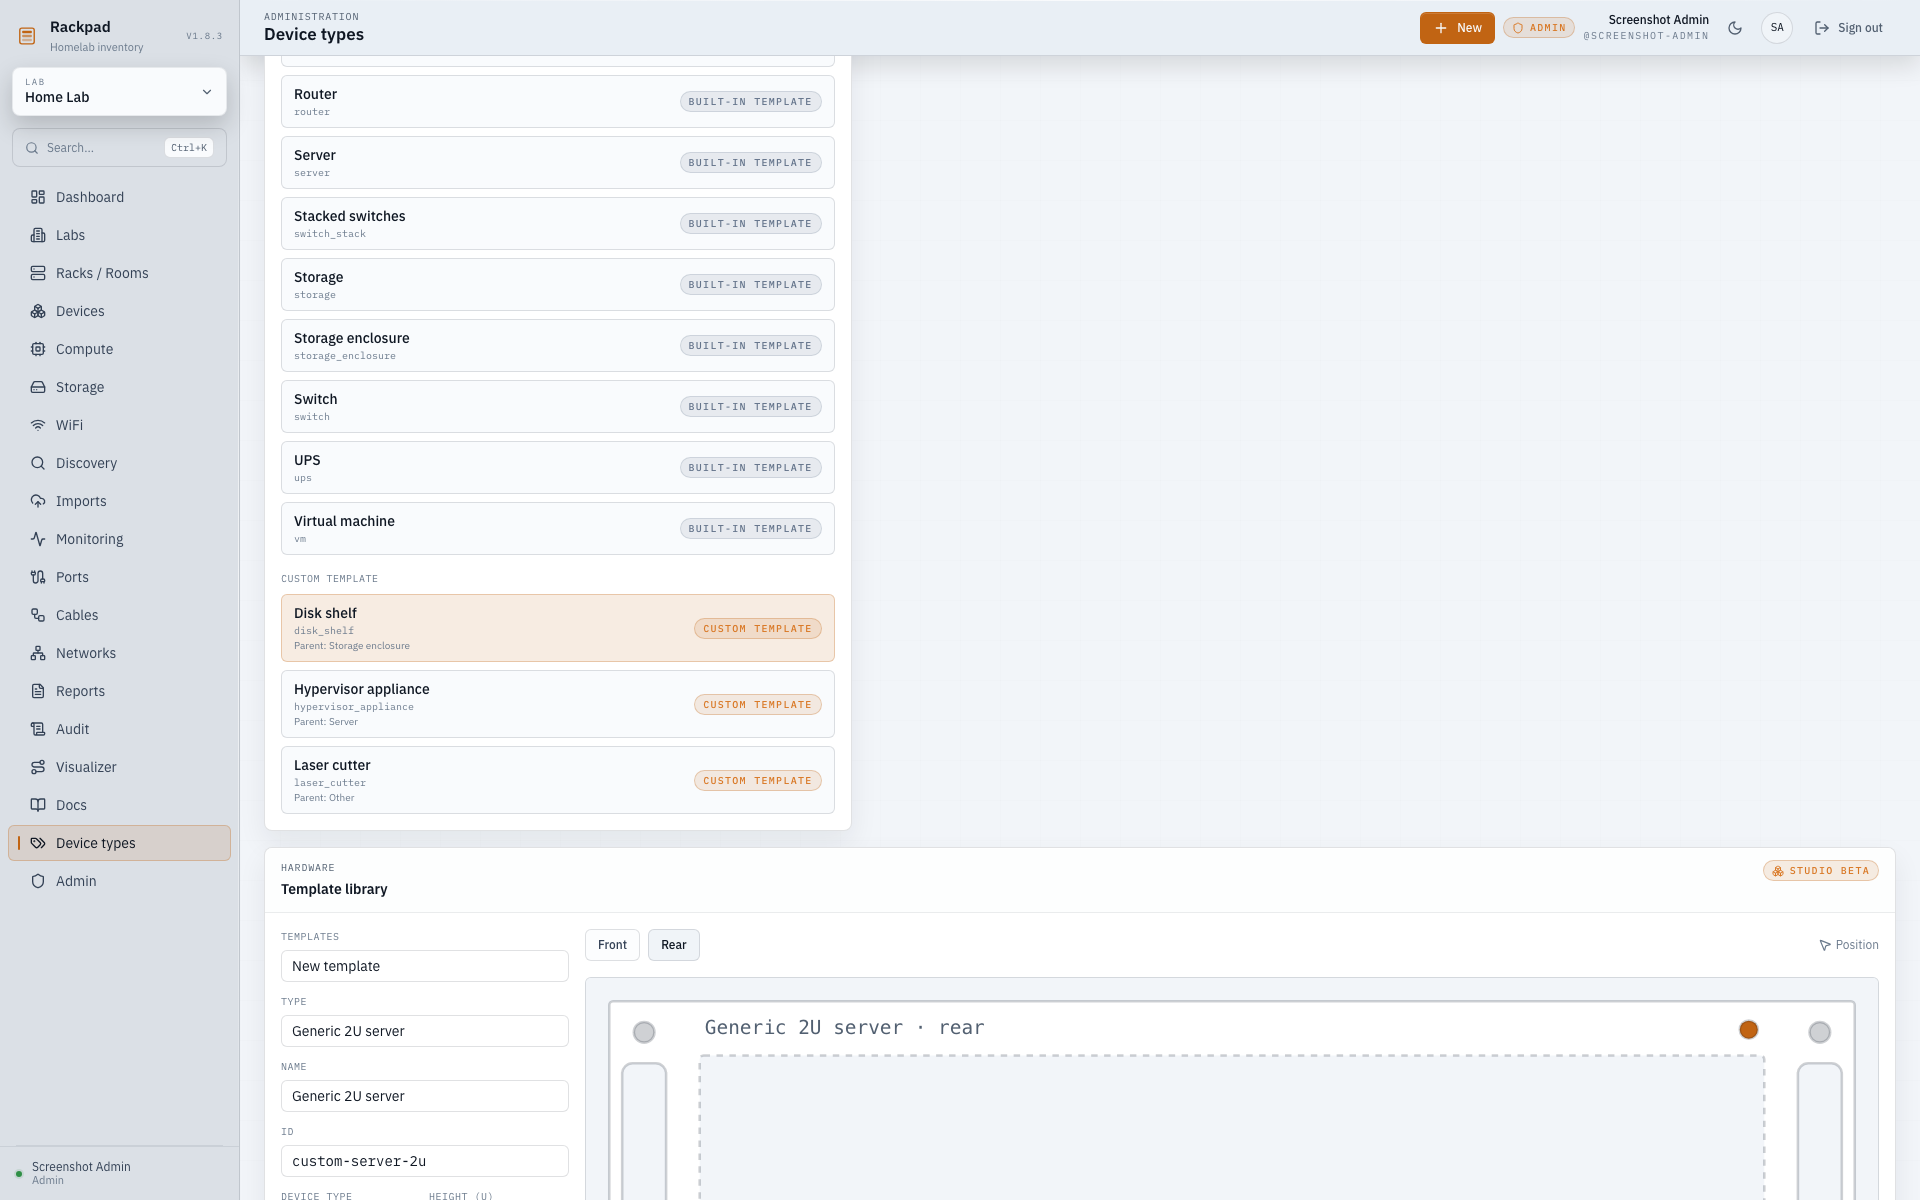The width and height of the screenshot is (1920, 1200).
Task: Toggle dark mode moon icon
Action: (x=1735, y=28)
